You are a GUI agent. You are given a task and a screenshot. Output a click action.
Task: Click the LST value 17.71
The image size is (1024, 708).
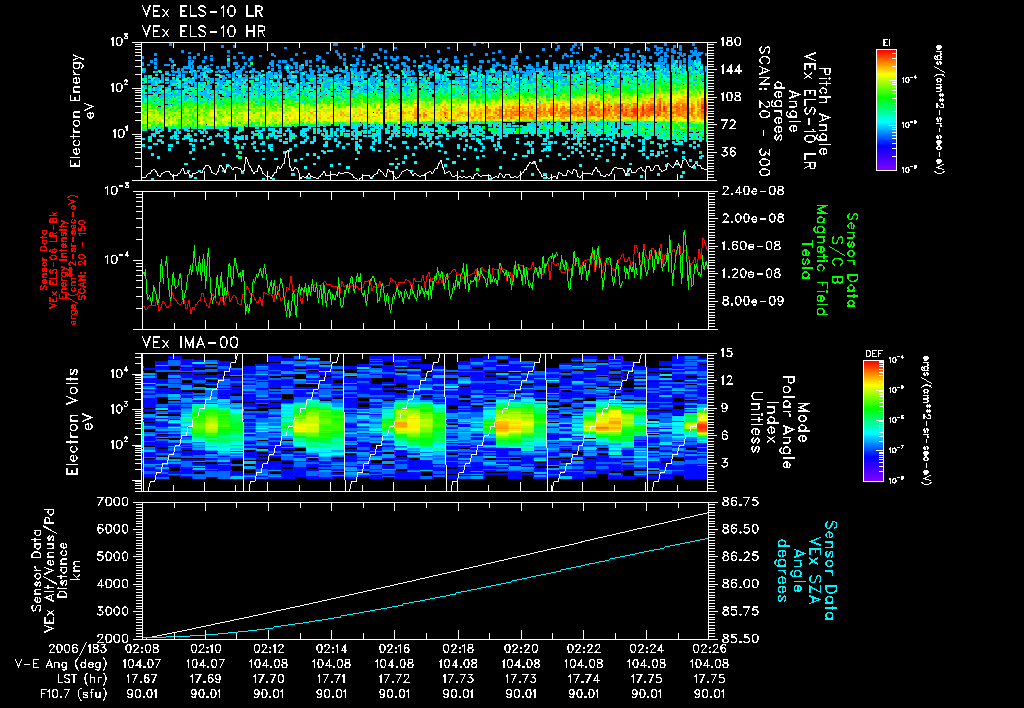(x=331, y=679)
